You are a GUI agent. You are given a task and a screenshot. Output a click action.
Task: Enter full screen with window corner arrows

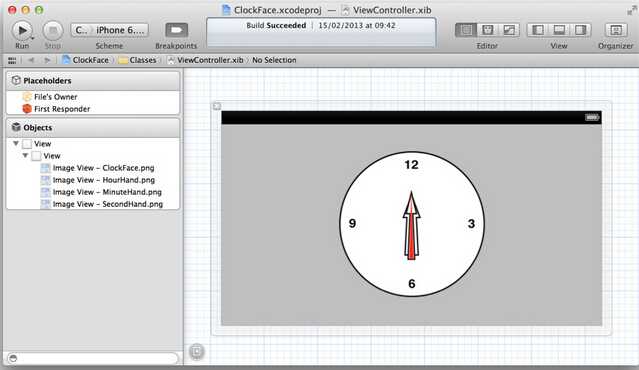click(631, 10)
